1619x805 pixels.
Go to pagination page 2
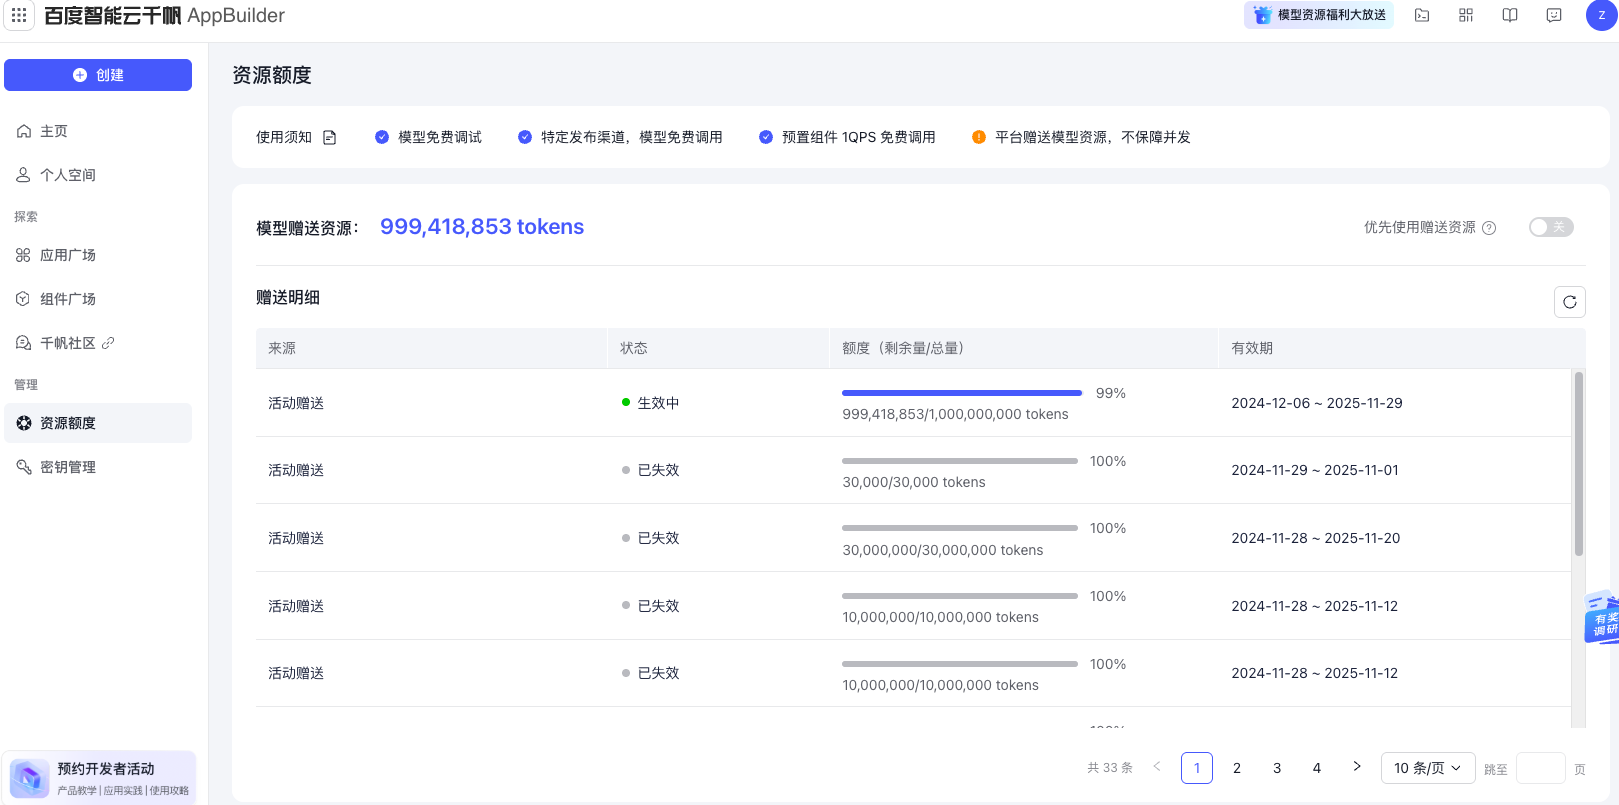click(1237, 768)
